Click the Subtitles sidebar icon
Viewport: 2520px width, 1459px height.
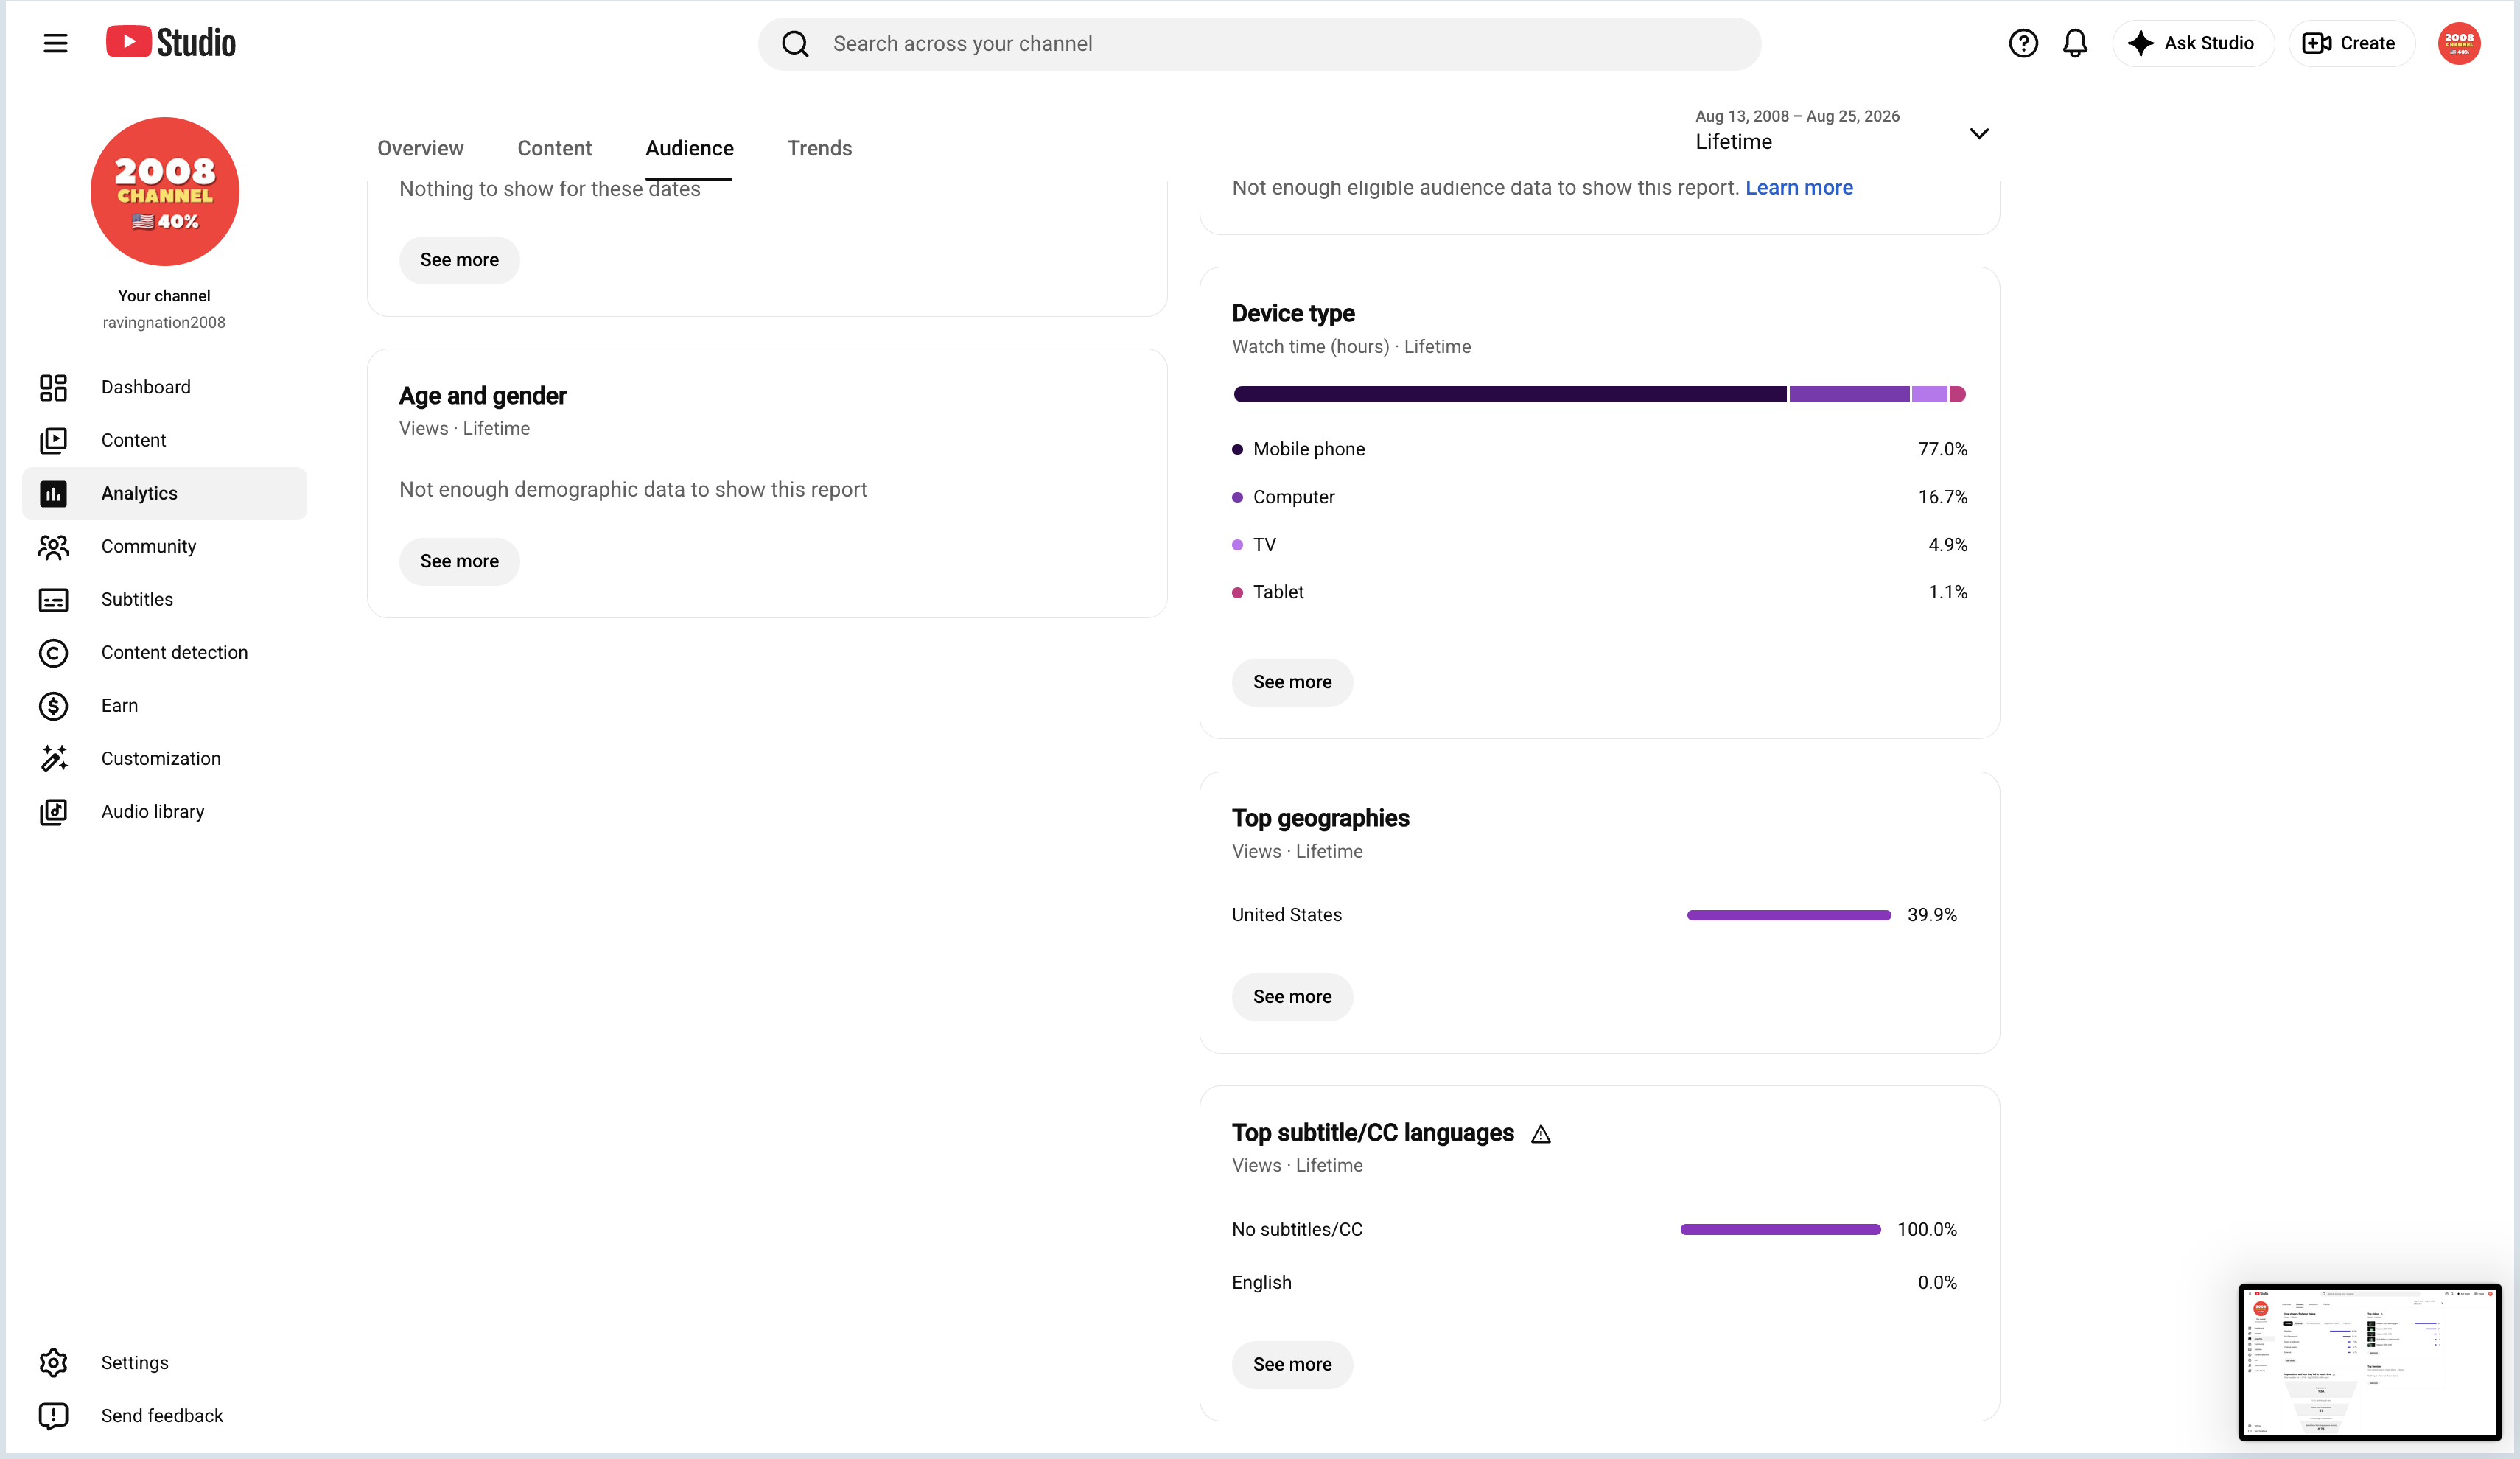click(x=53, y=599)
